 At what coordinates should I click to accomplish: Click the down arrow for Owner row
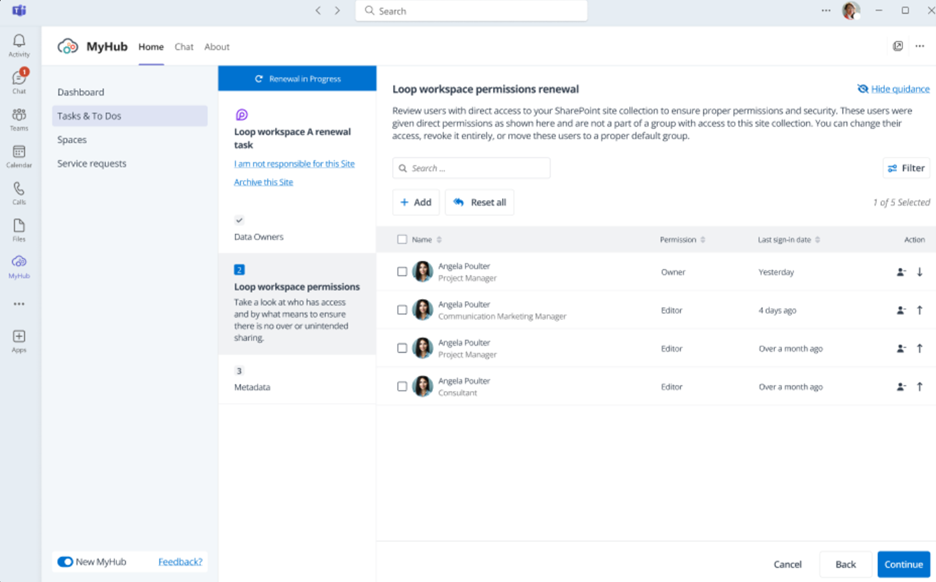(x=920, y=272)
